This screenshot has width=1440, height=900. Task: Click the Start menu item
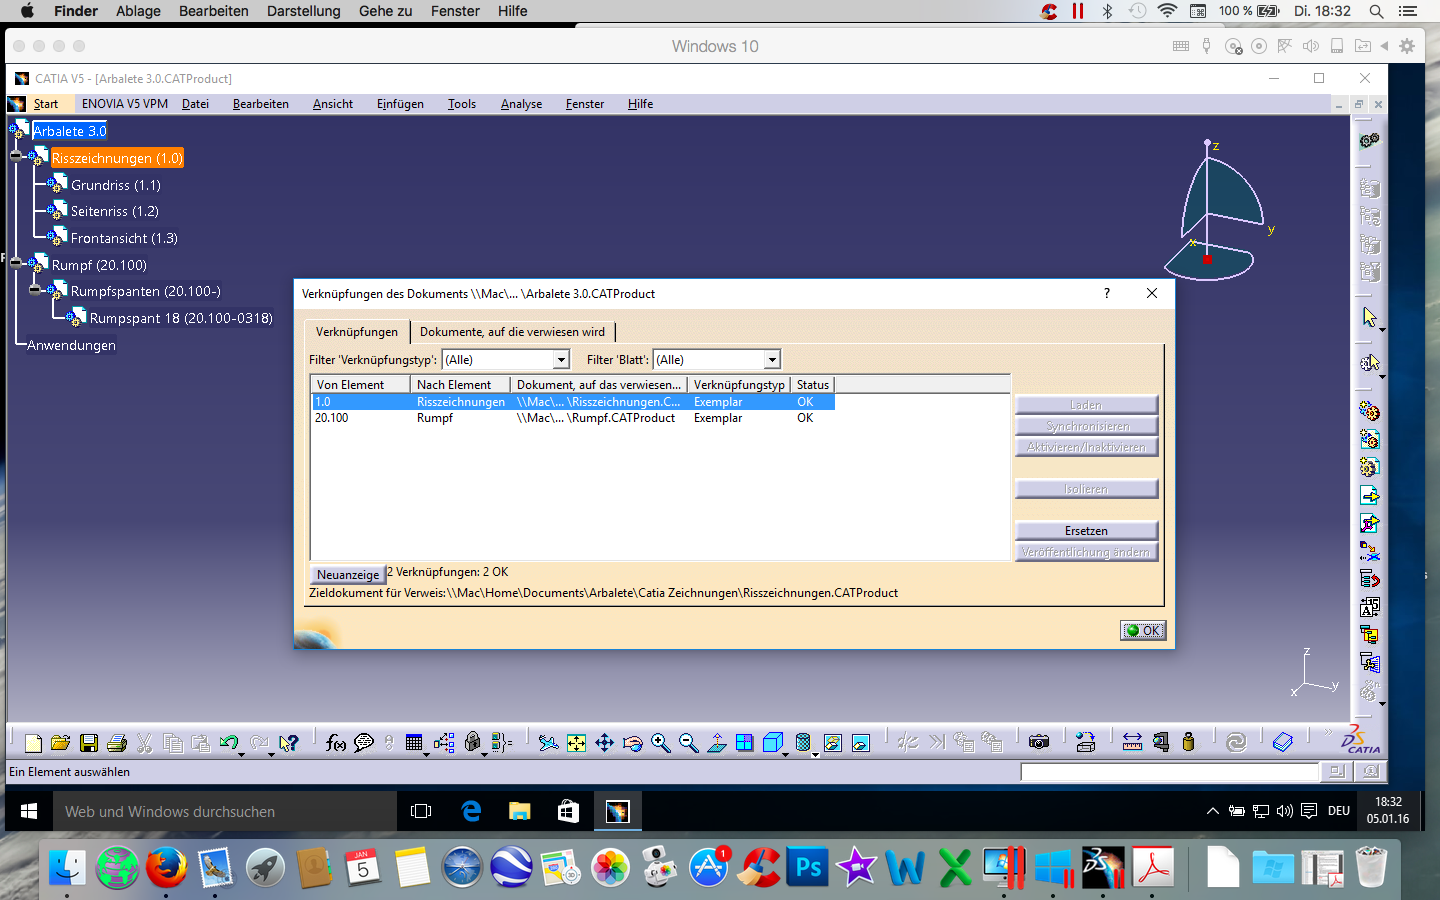pyautogui.click(x=46, y=104)
